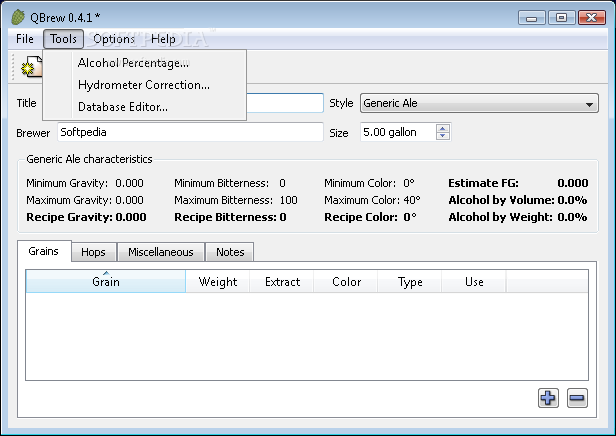The width and height of the screenshot is (616, 436).
Task: Decrease batch size with down arrow
Action: [443, 136]
